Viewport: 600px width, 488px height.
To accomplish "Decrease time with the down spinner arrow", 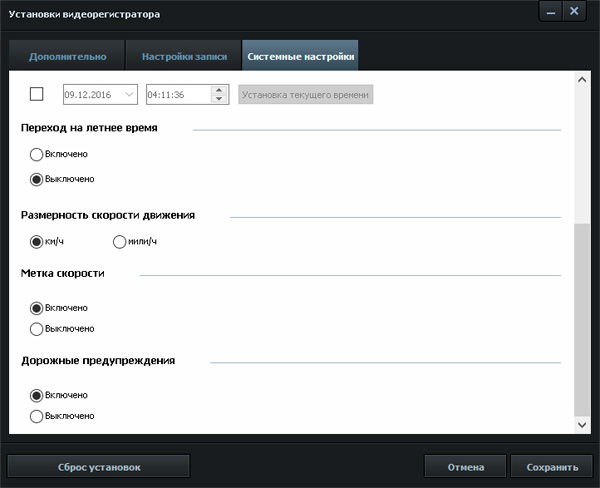I will pos(219,99).
